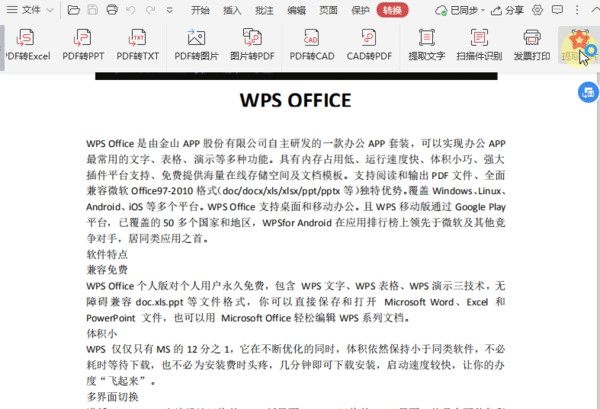Image resolution: width=600 pixels, height=409 pixels.
Task: Open the three-dot more options menu
Action: point(577,10)
